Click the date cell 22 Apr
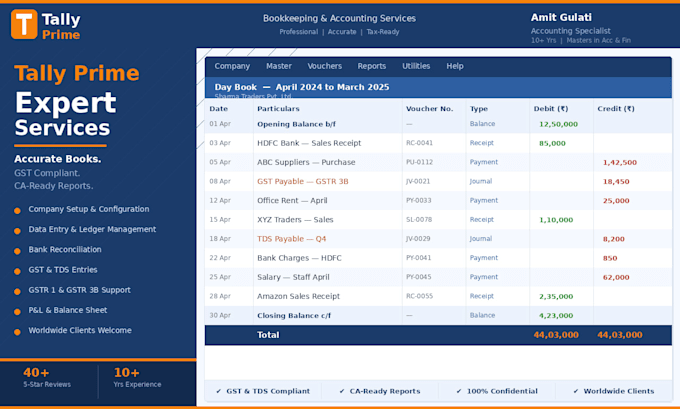Viewport: 680px width, 409px height. (219, 258)
